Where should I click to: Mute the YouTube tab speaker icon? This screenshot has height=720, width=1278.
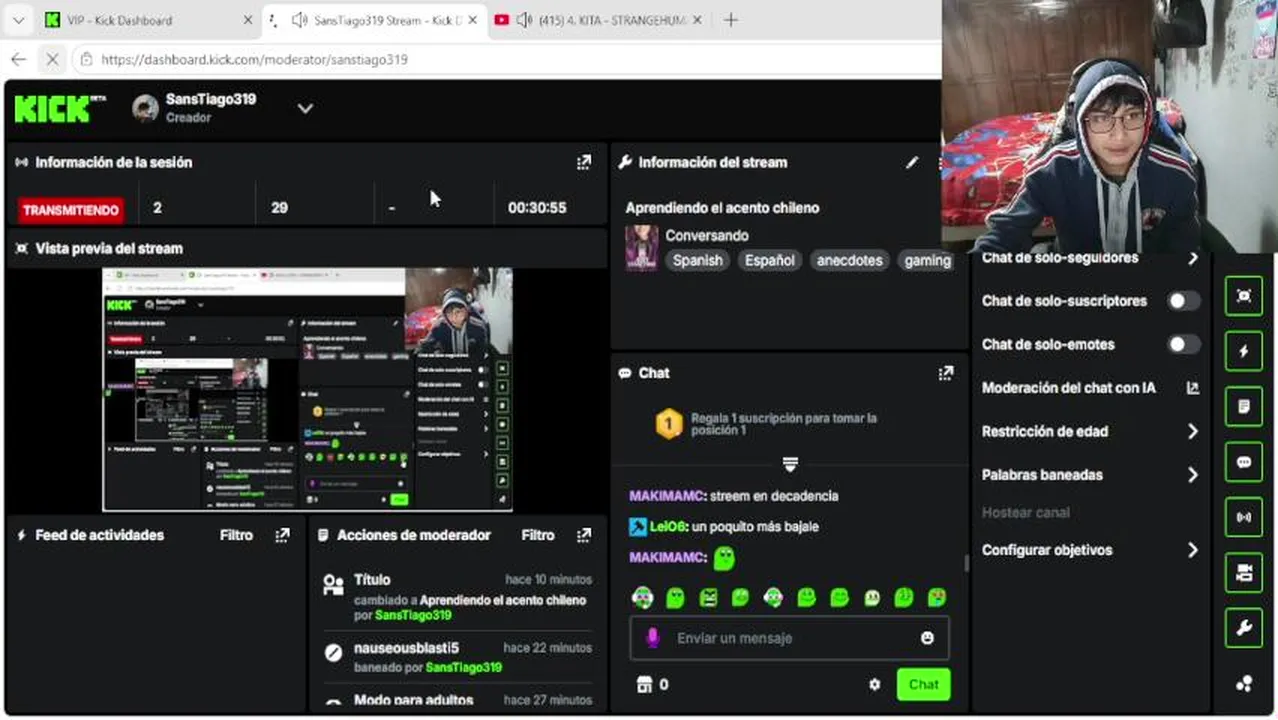coord(524,20)
